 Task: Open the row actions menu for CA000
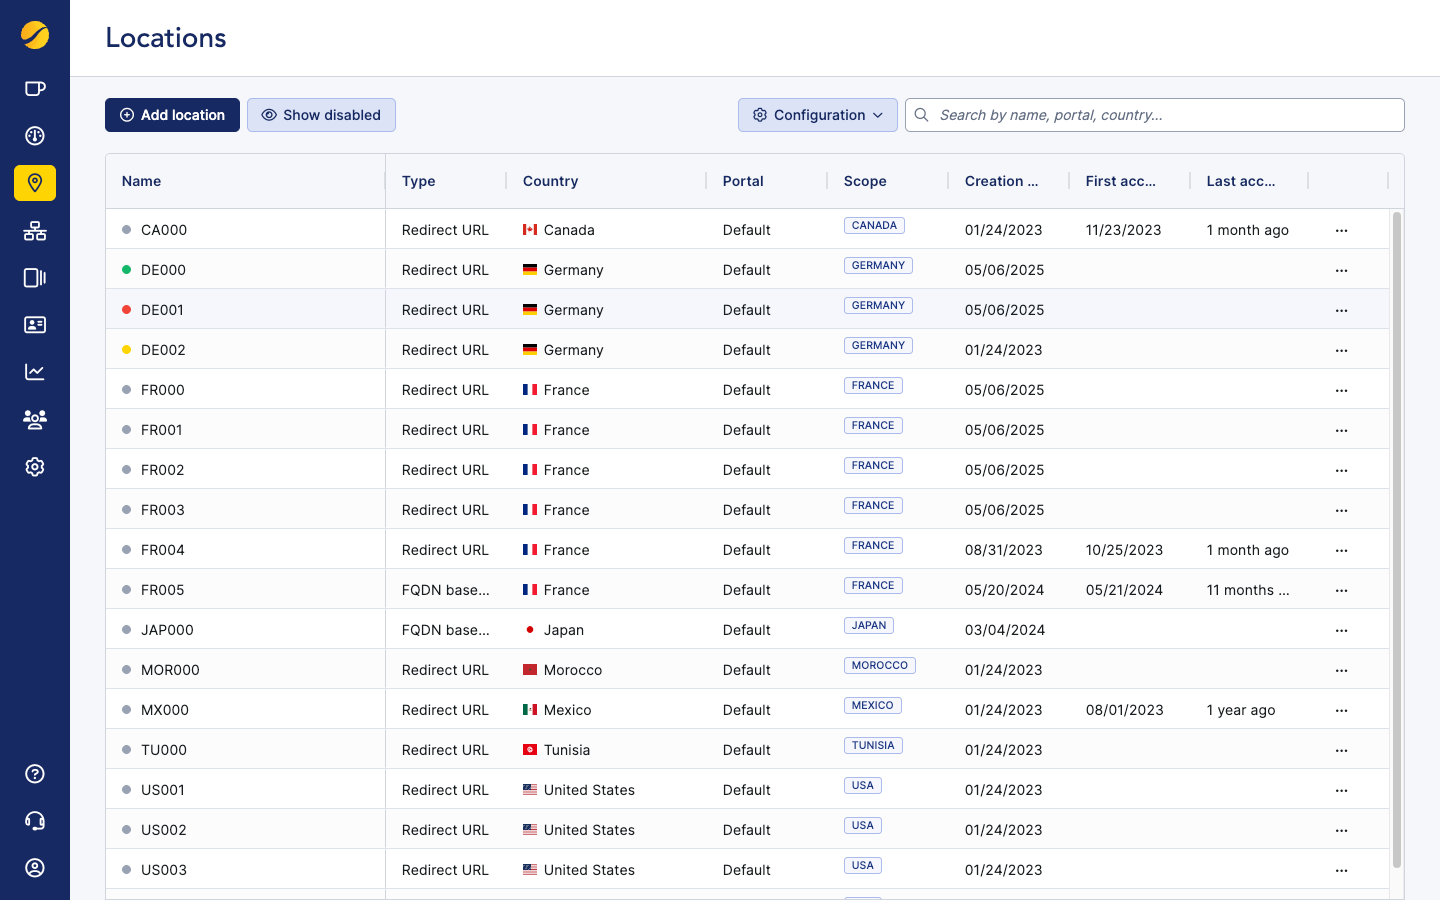click(1341, 230)
